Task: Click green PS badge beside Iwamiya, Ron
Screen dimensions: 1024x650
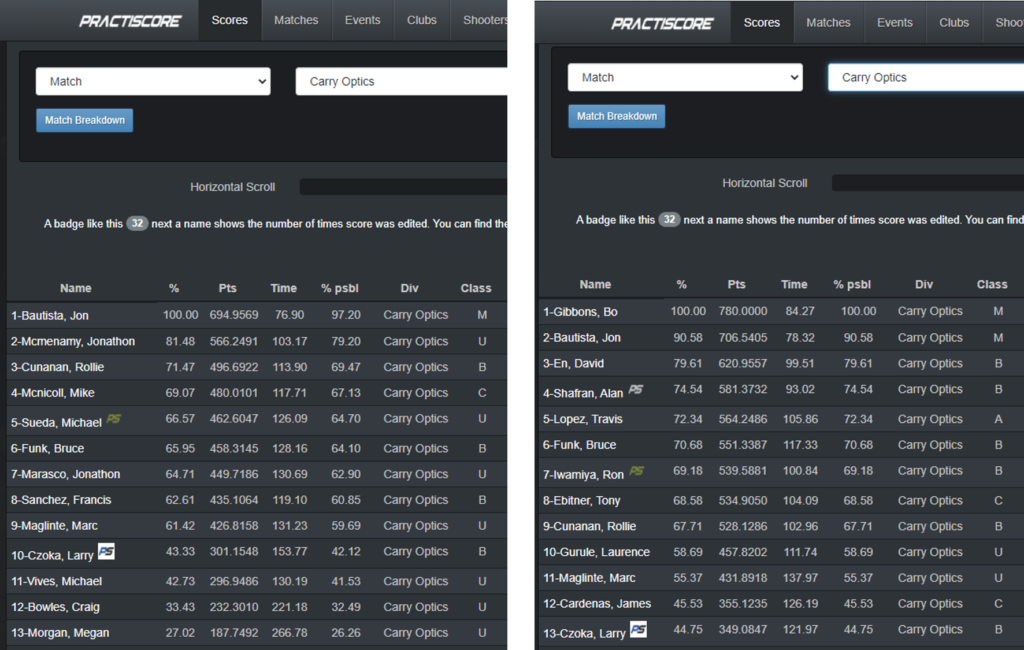Action: pos(637,471)
